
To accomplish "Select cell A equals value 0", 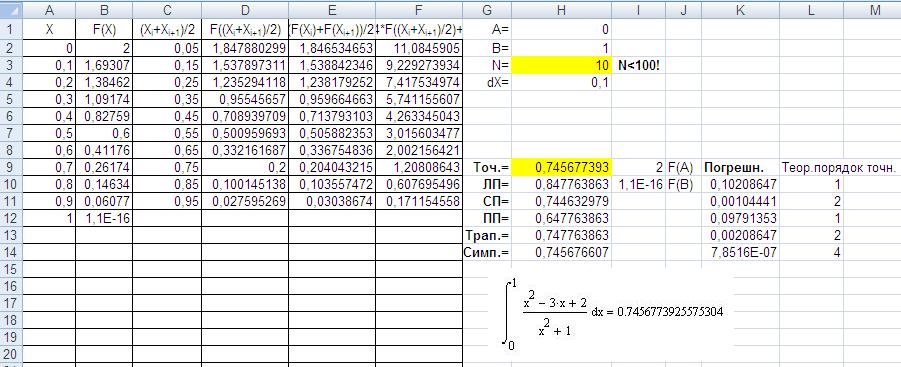I will pyautogui.click(x=561, y=30).
